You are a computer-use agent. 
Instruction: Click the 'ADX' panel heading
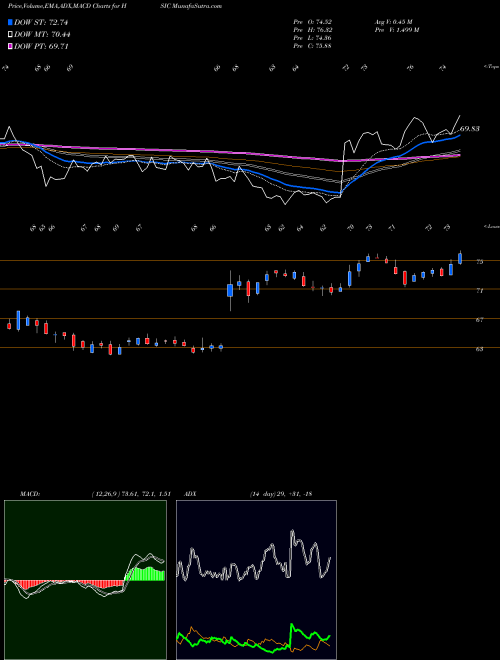(x=190, y=494)
